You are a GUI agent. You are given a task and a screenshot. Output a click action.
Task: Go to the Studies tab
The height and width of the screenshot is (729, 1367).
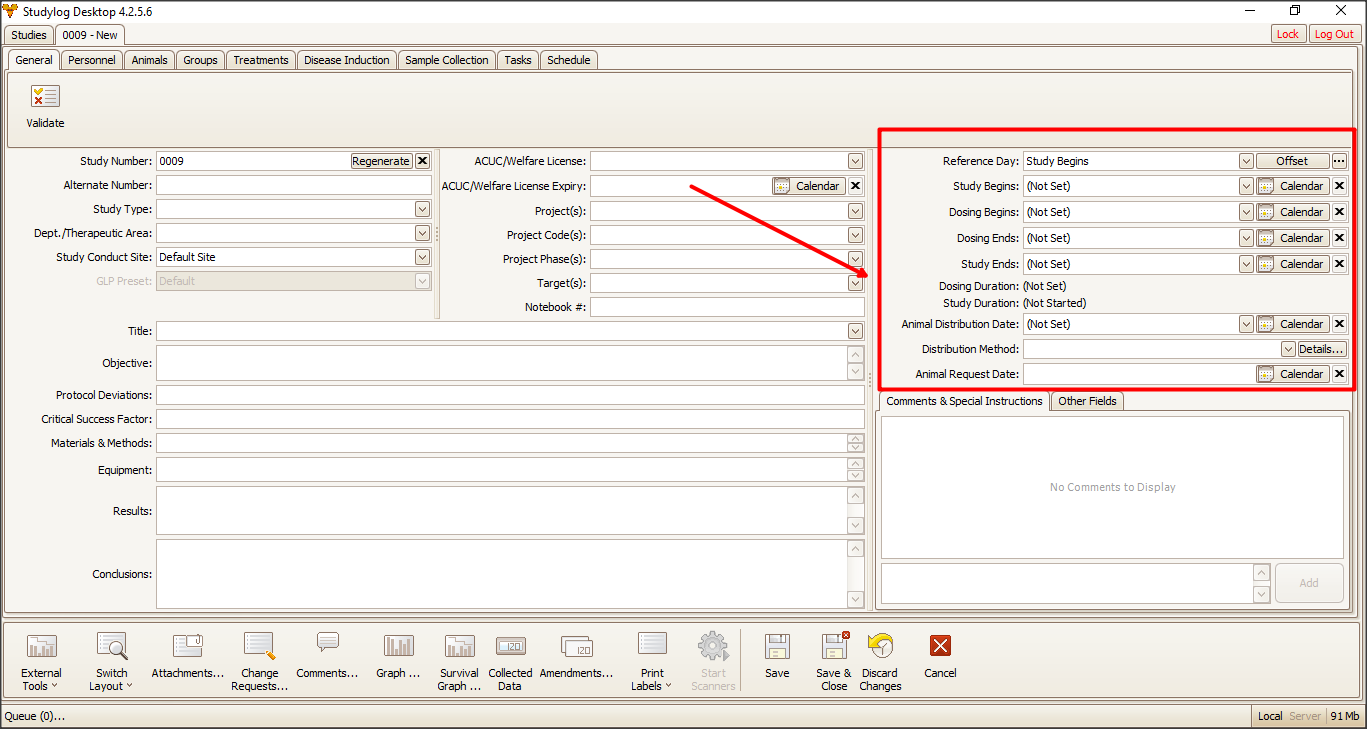29,35
